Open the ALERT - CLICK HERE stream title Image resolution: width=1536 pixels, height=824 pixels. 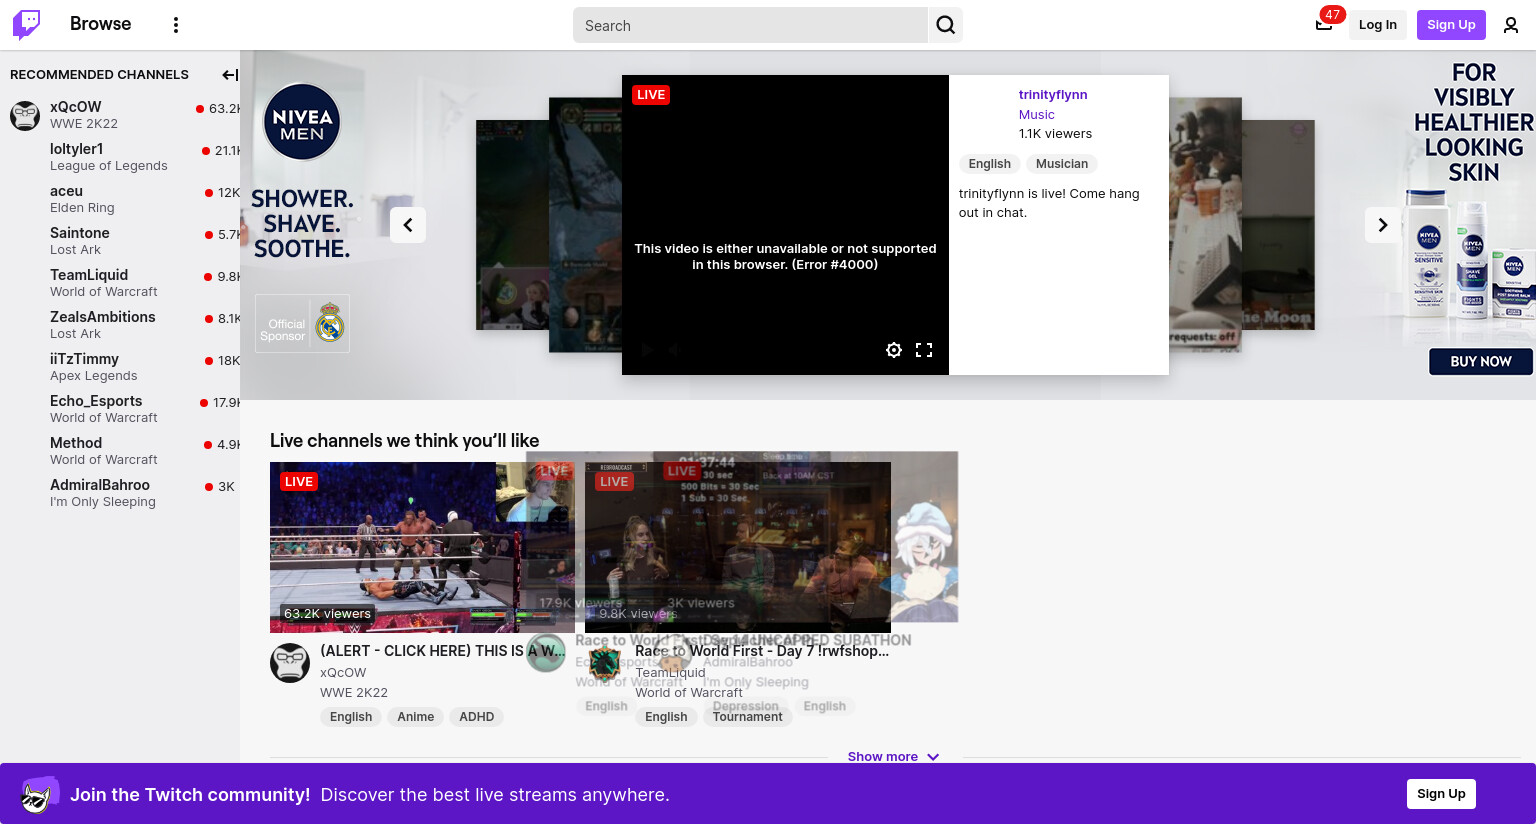pos(442,651)
